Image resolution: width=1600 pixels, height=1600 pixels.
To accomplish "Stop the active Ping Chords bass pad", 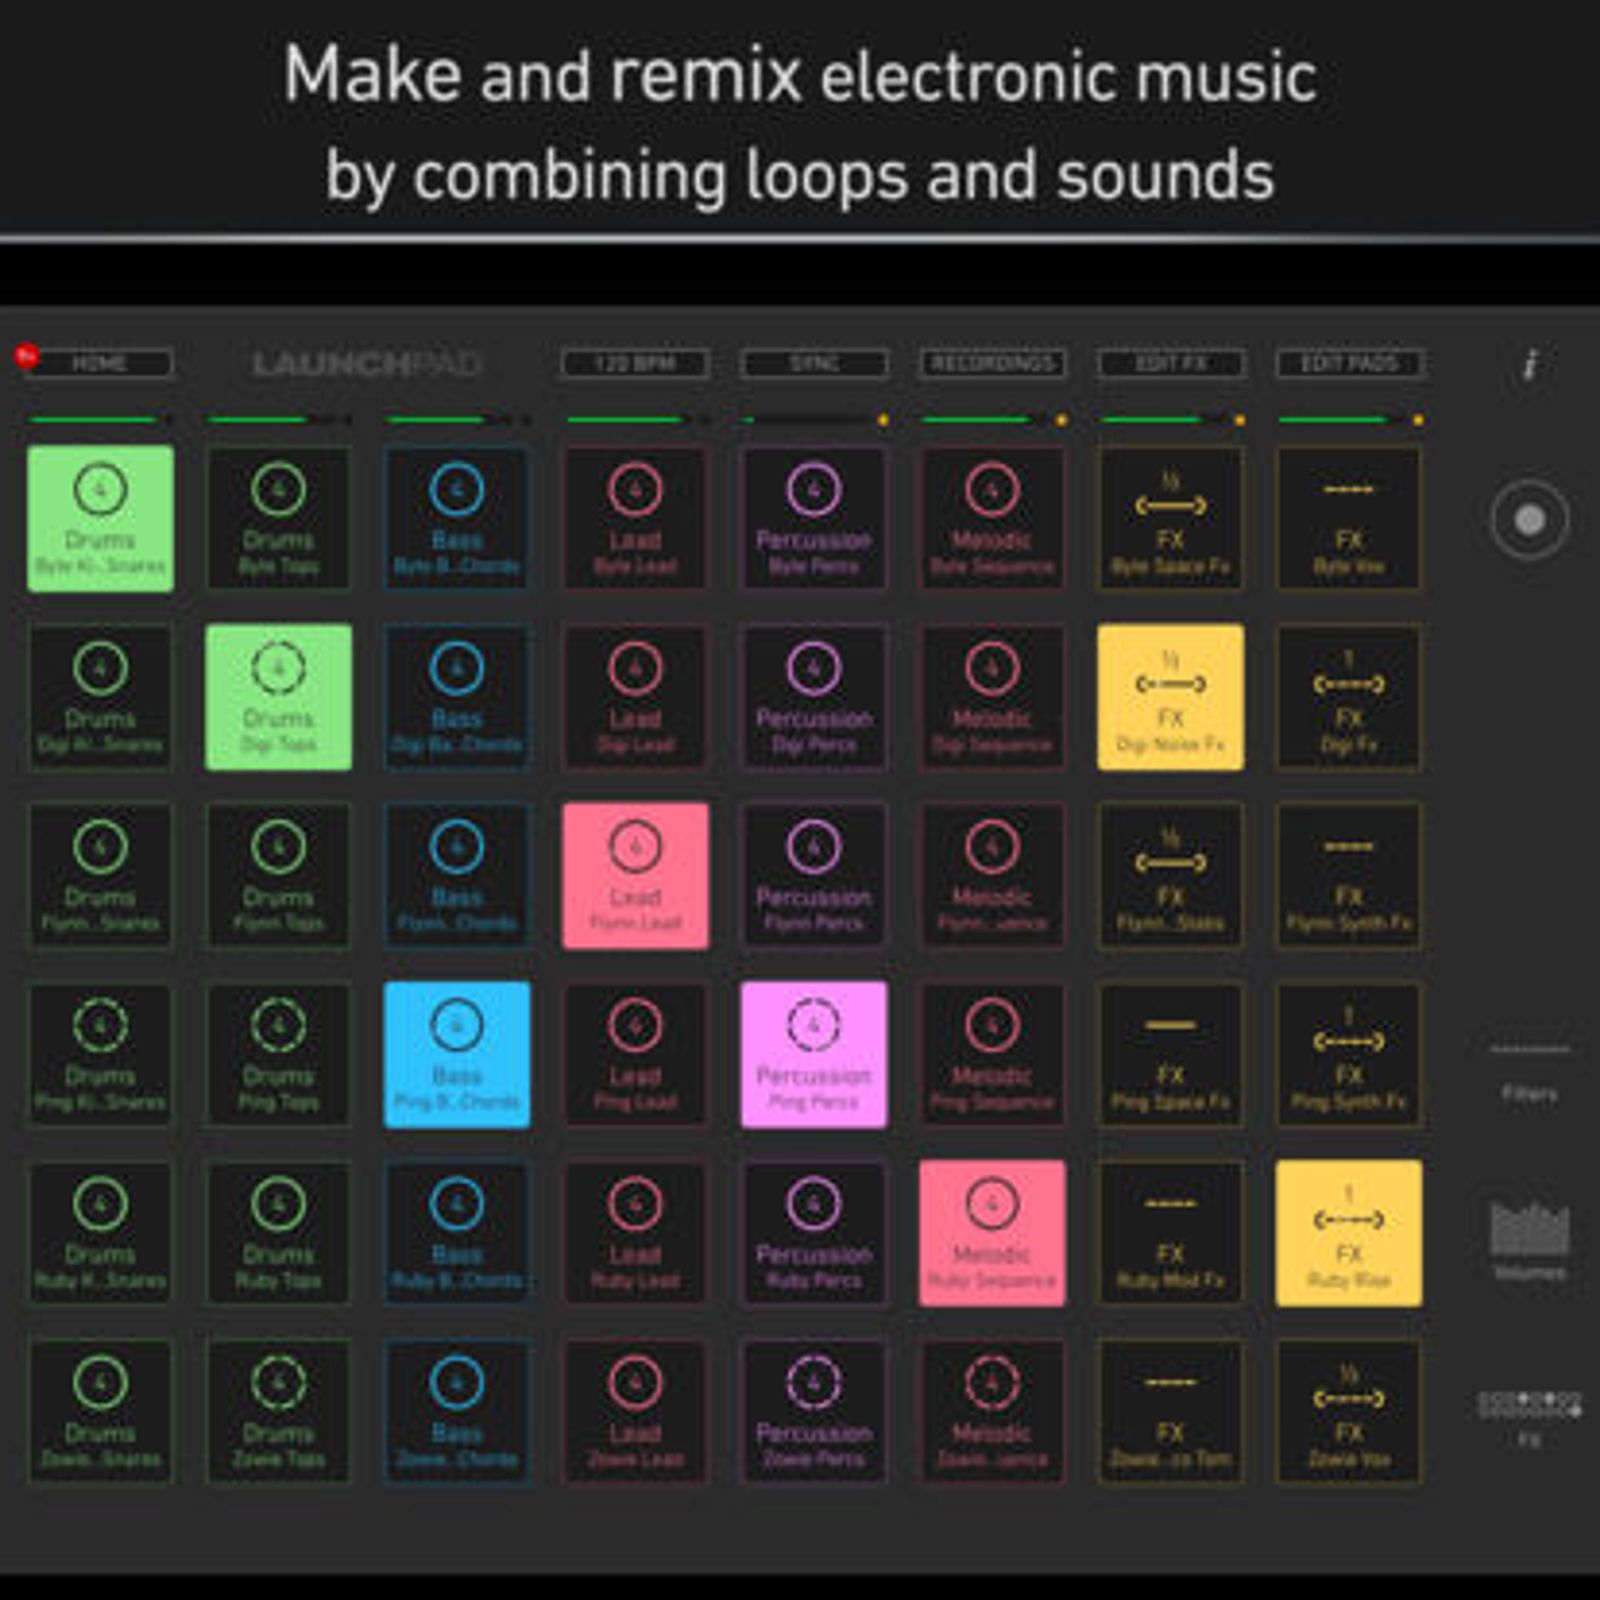I will point(457,1055).
